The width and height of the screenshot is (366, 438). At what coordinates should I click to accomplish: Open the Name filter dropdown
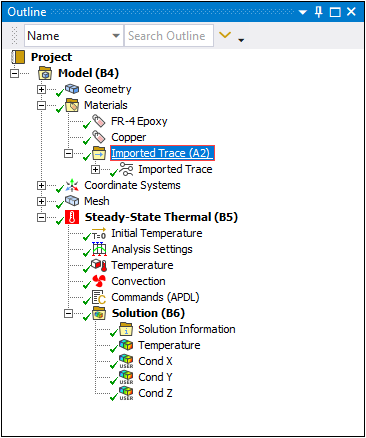pyautogui.click(x=116, y=36)
